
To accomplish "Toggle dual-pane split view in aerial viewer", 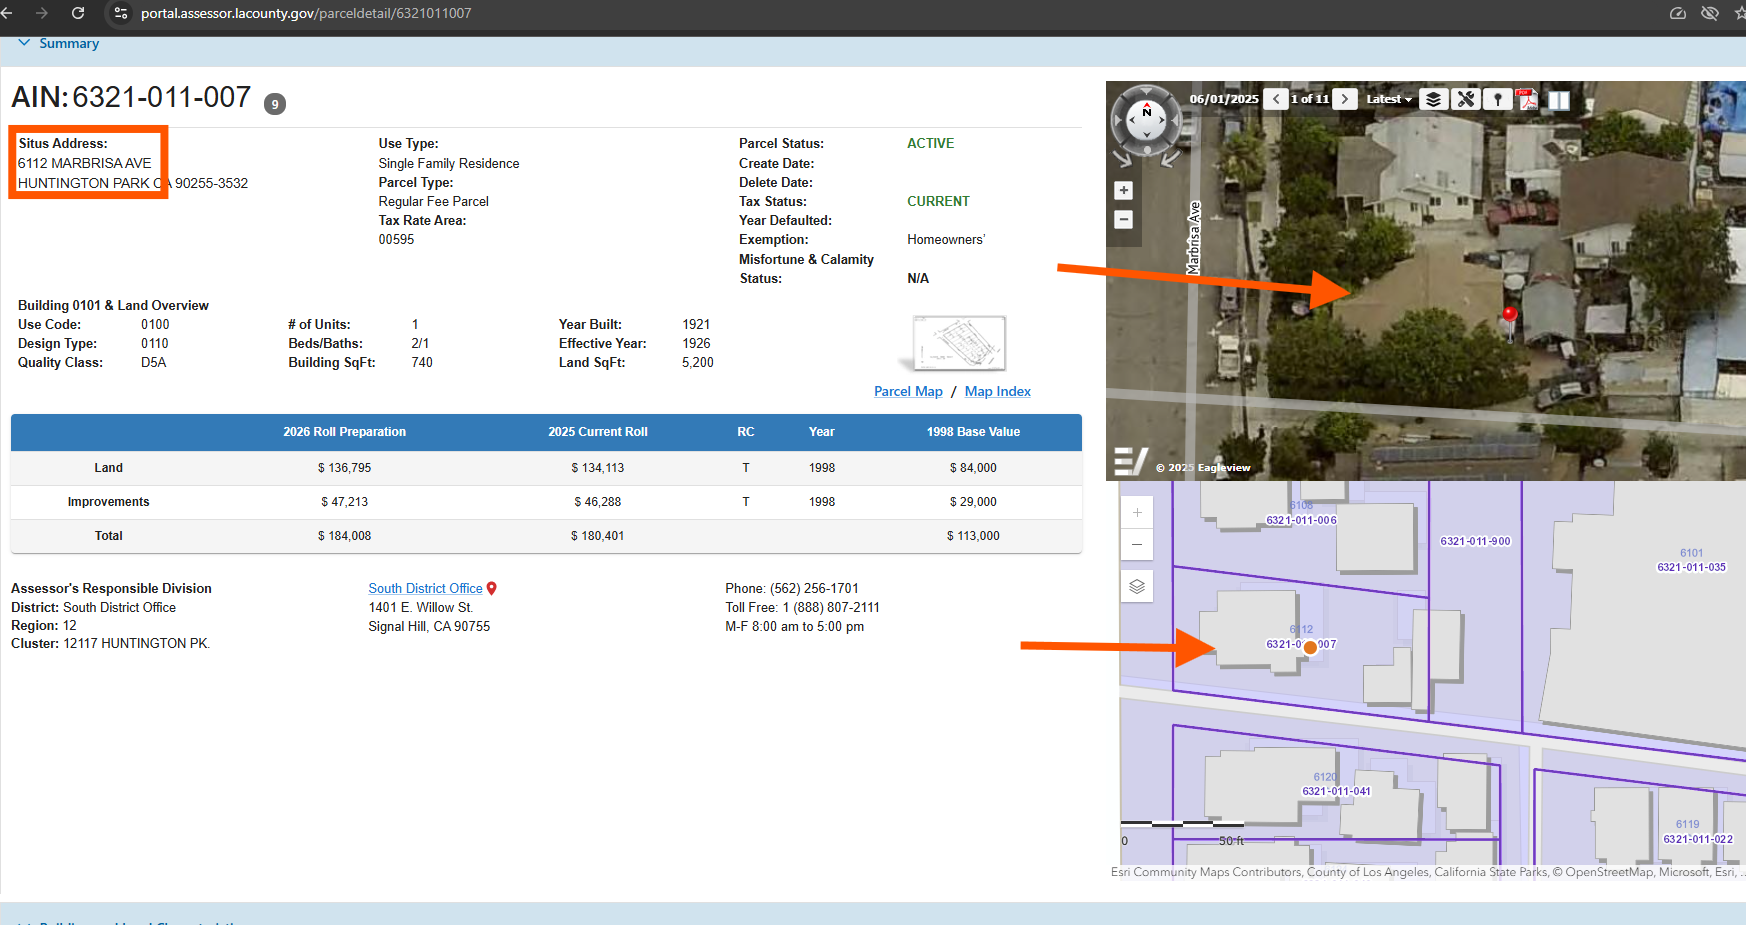I will [1559, 100].
